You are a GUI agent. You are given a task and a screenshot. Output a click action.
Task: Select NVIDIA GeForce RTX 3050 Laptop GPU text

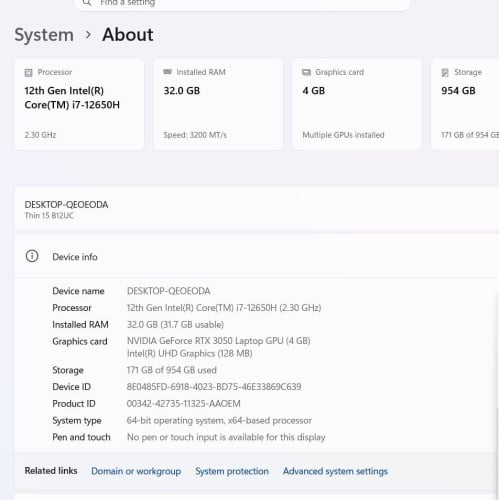pyautogui.click(x=219, y=341)
